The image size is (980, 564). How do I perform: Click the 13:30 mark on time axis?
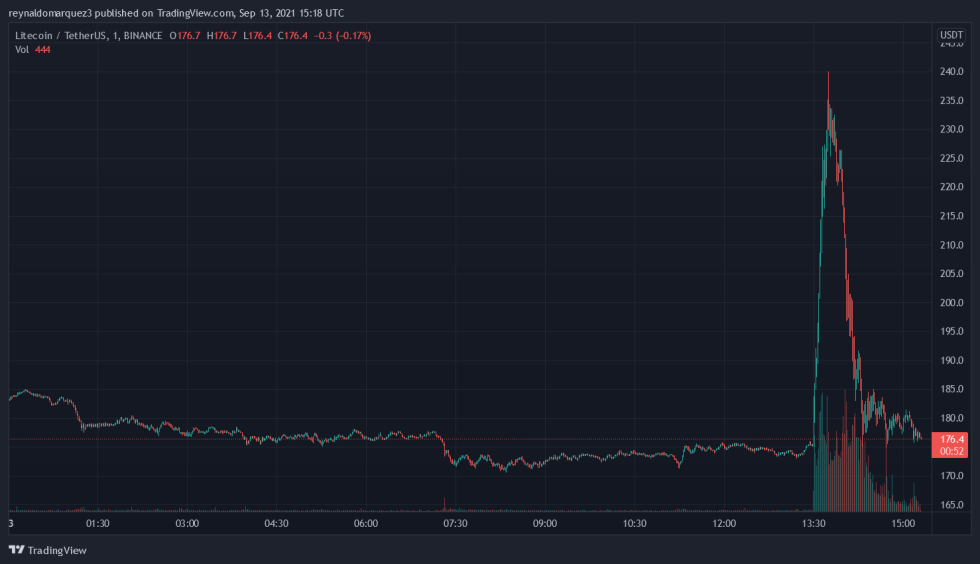click(814, 524)
